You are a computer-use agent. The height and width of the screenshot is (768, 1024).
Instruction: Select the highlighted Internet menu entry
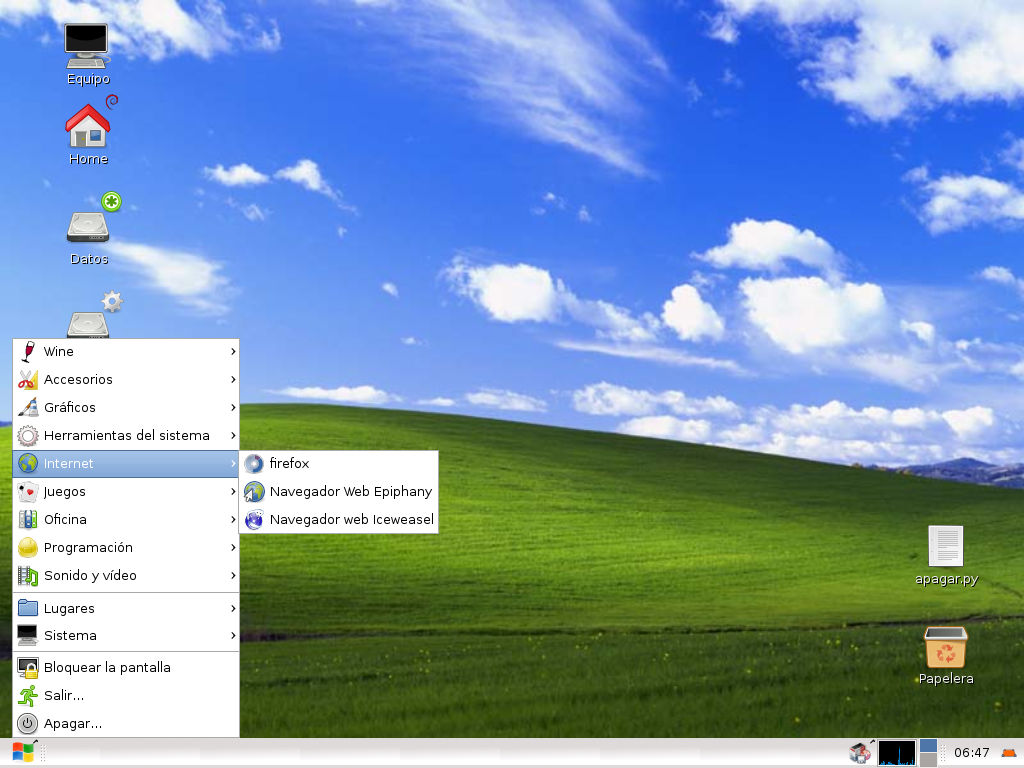126,464
